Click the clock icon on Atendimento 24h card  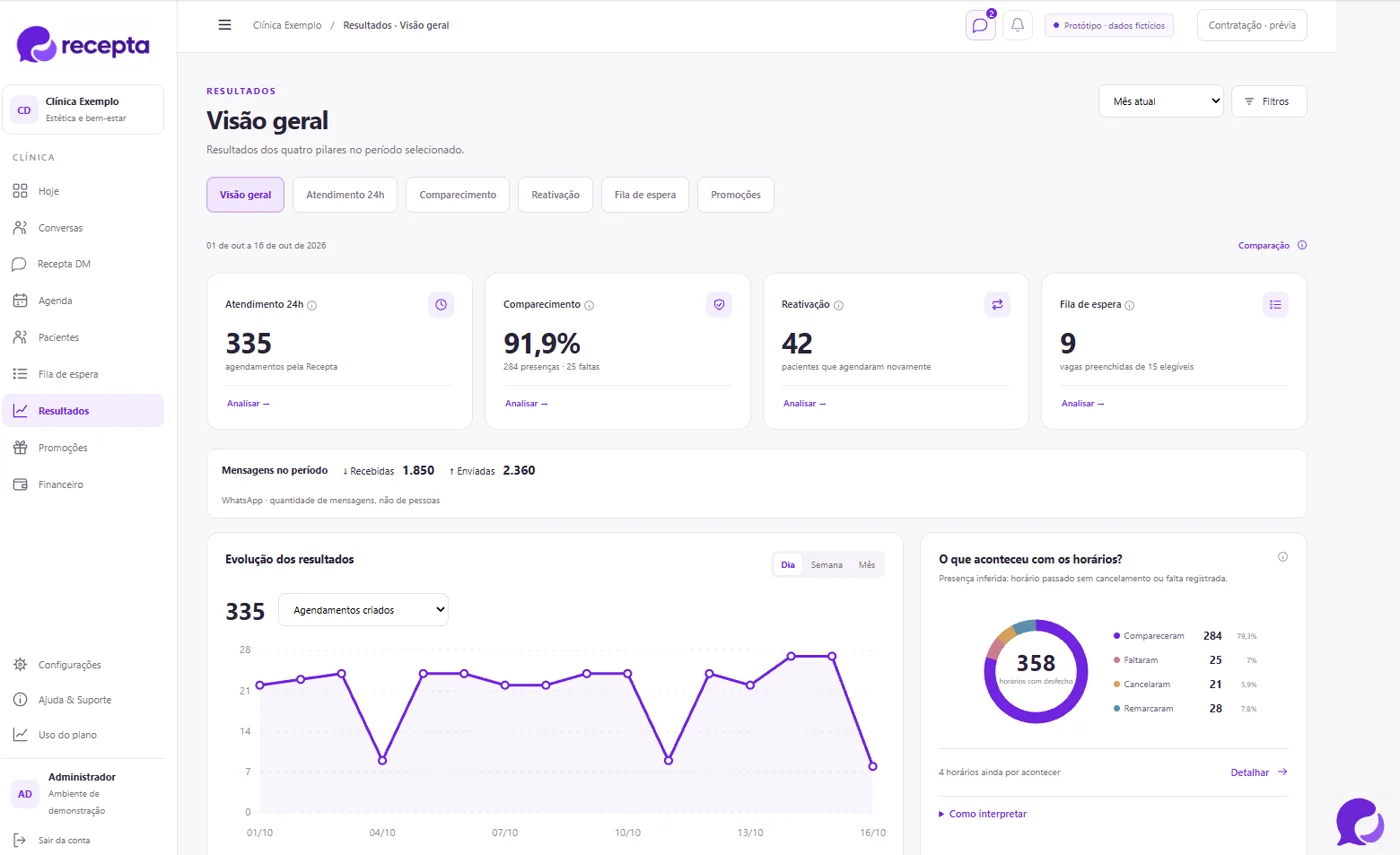pos(441,304)
